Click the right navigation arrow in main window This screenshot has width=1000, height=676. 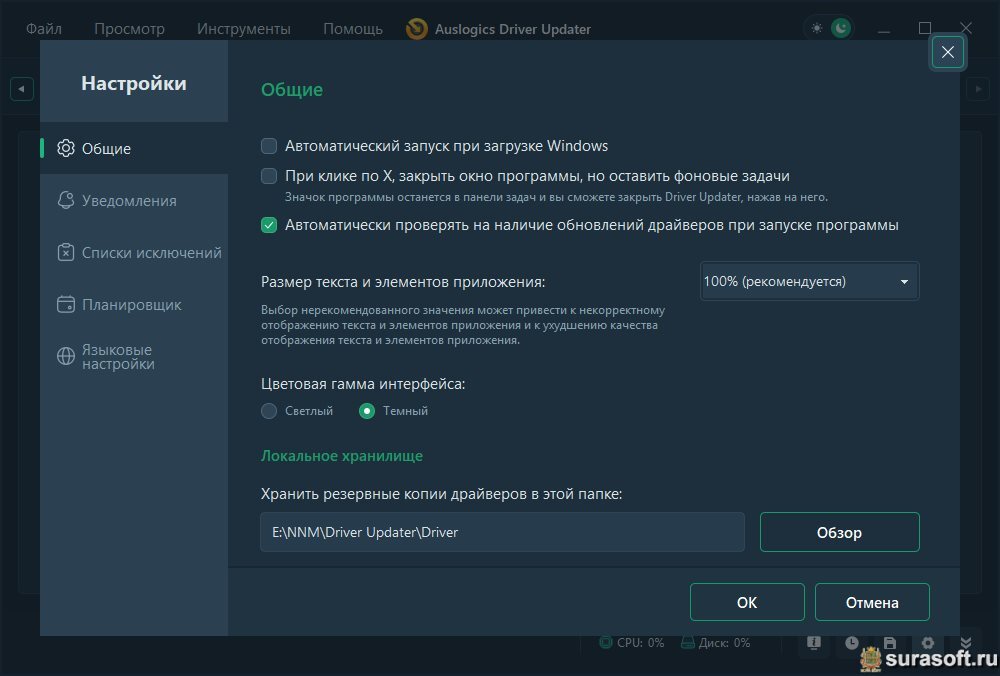tap(978, 89)
